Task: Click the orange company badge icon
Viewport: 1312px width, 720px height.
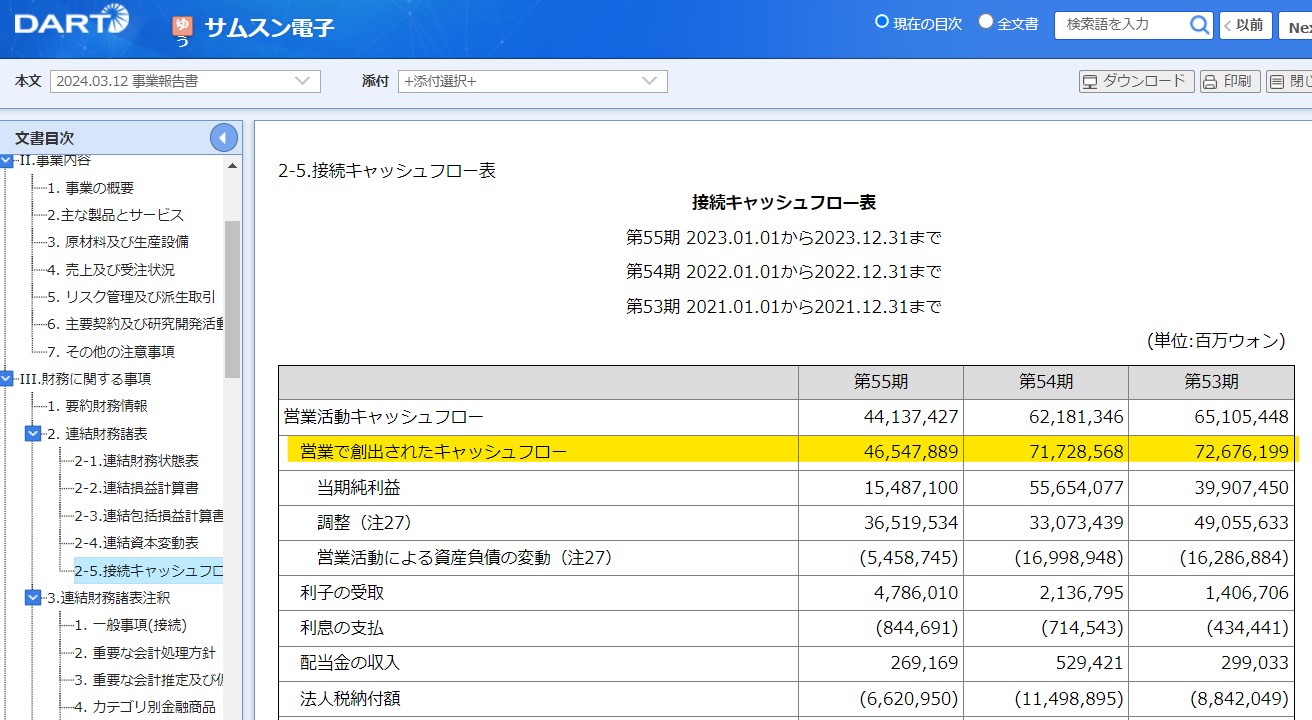Action: pos(182,29)
